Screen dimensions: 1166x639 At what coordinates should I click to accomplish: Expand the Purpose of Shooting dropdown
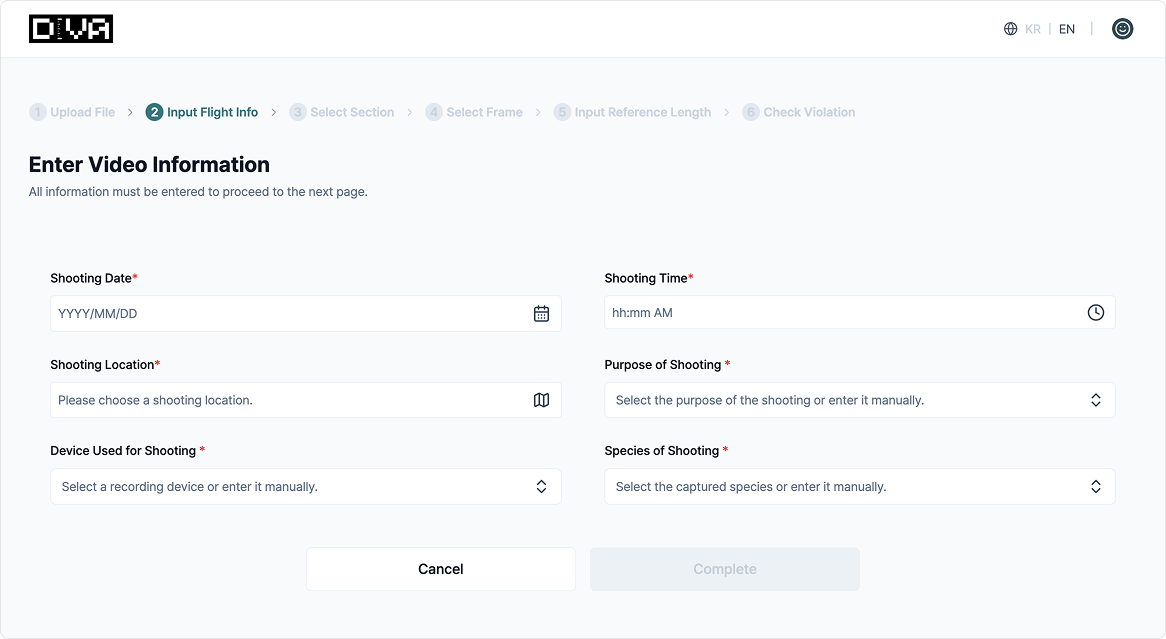coord(1095,400)
